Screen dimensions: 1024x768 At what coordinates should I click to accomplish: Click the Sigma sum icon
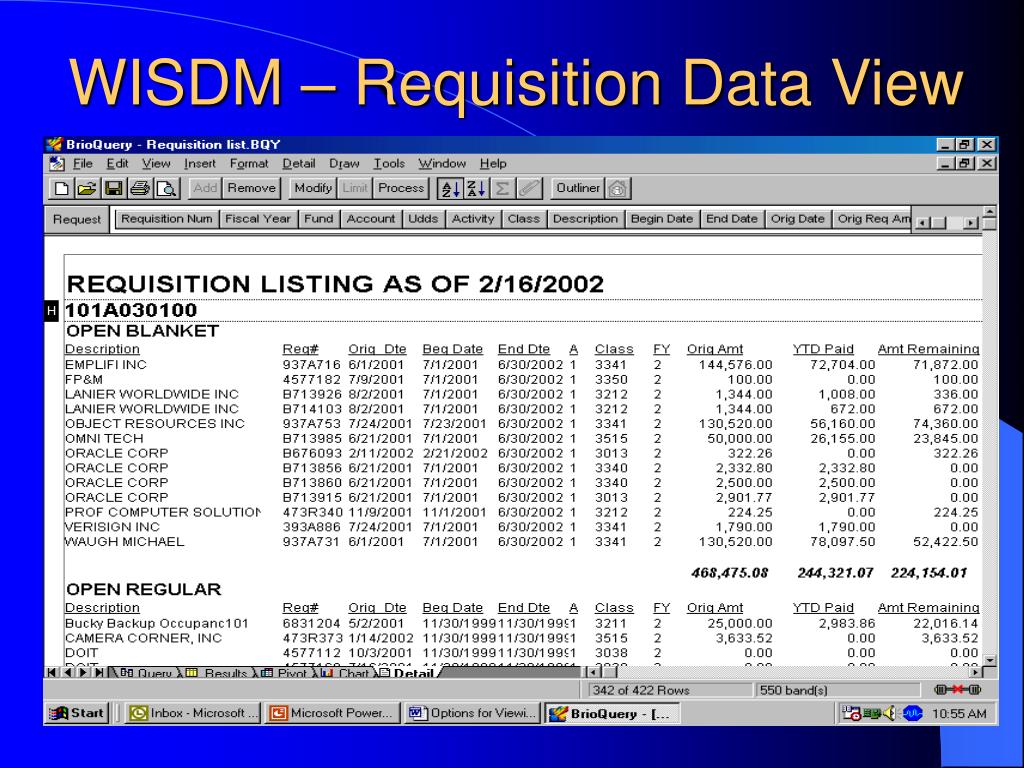pyautogui.click(x=502, y=189)
